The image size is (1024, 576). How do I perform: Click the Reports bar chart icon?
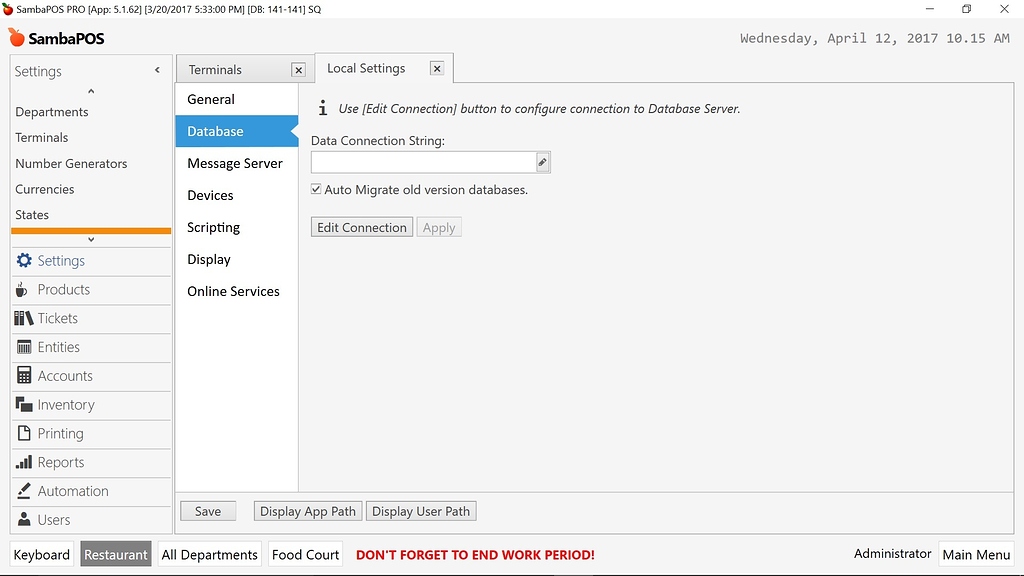pyautogui.click(x=23, y=462)
